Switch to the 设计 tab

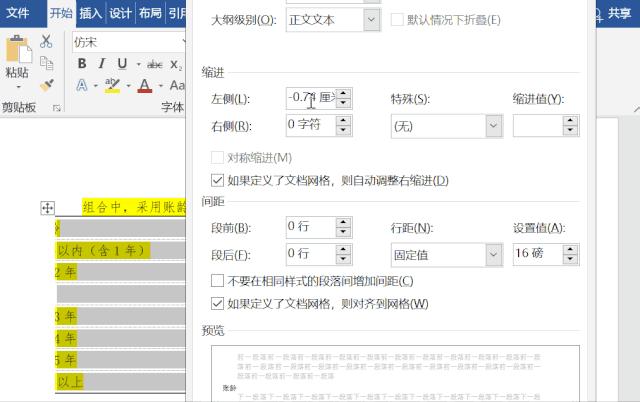point(120,13)
